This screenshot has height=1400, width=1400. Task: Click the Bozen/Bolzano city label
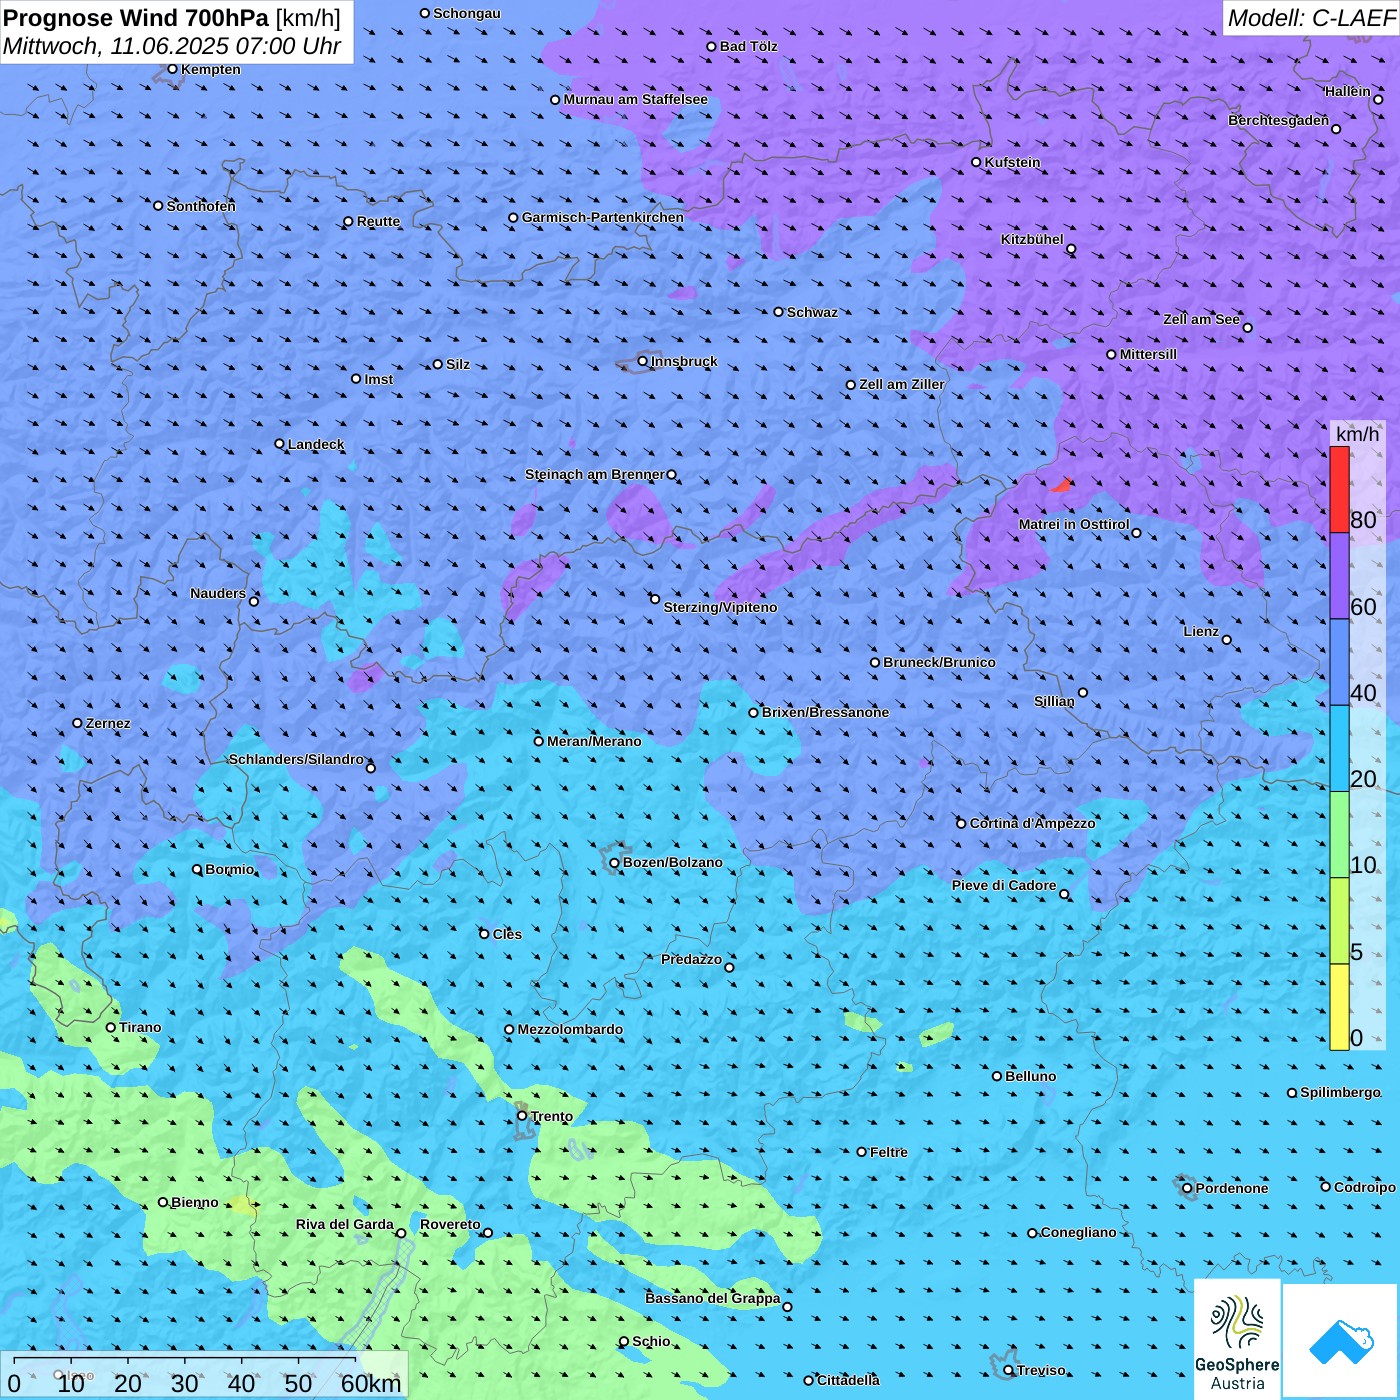[672, 862]
